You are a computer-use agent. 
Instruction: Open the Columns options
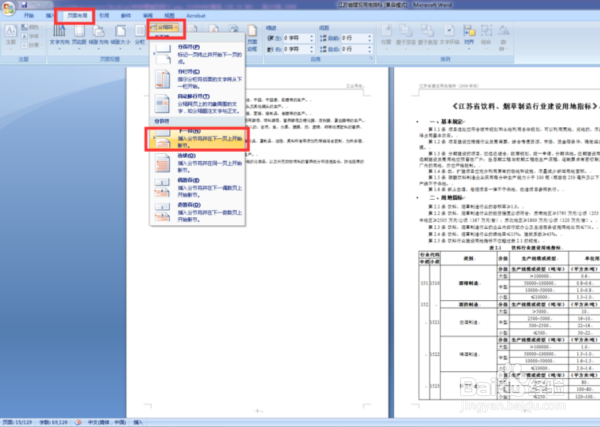[x=140, y=36]
